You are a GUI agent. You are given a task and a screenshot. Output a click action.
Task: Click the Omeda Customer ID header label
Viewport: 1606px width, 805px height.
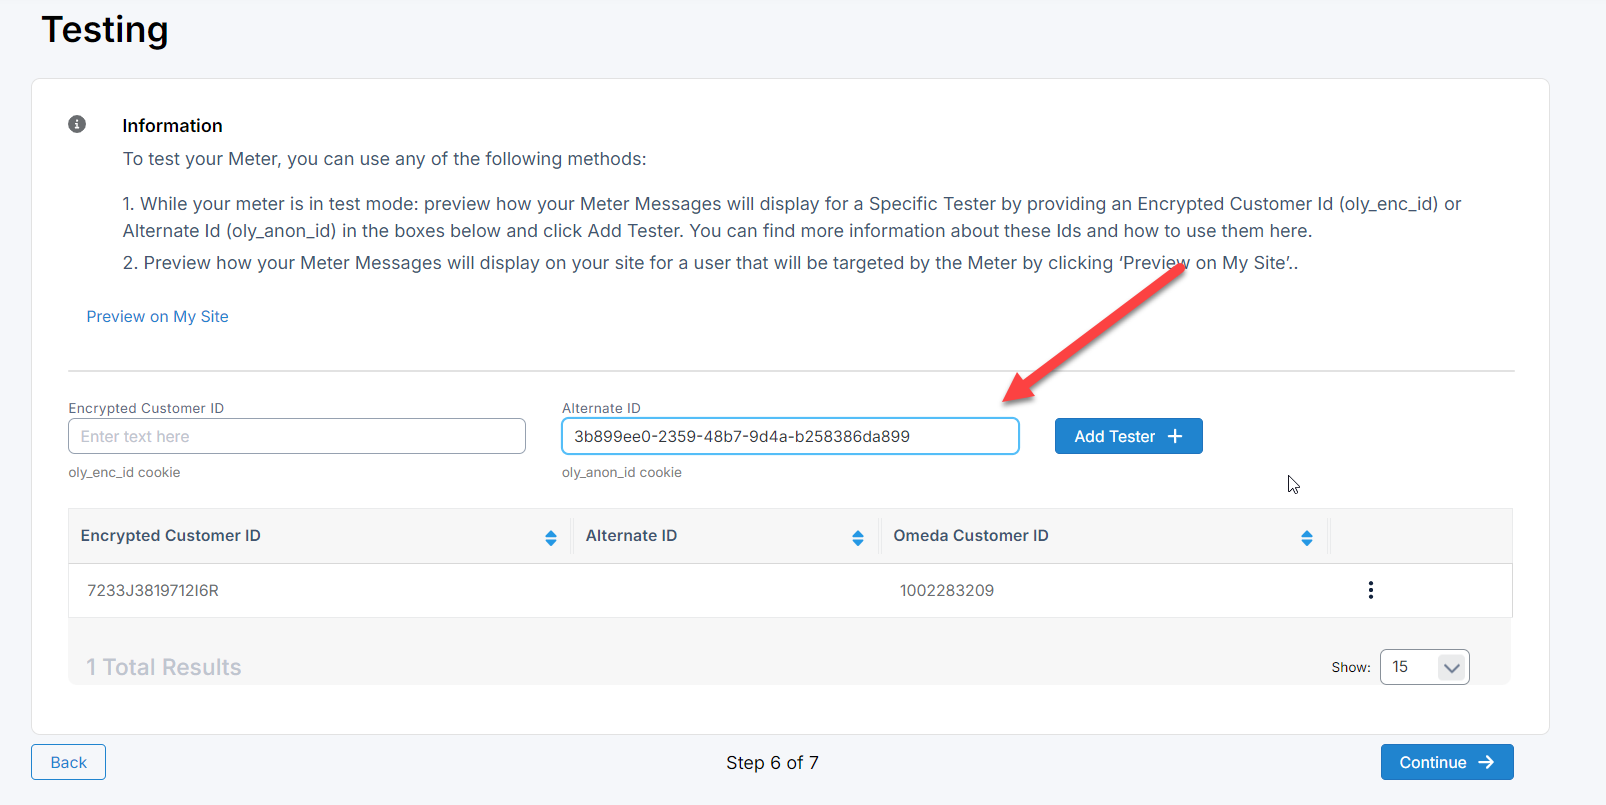coord(970,536)
